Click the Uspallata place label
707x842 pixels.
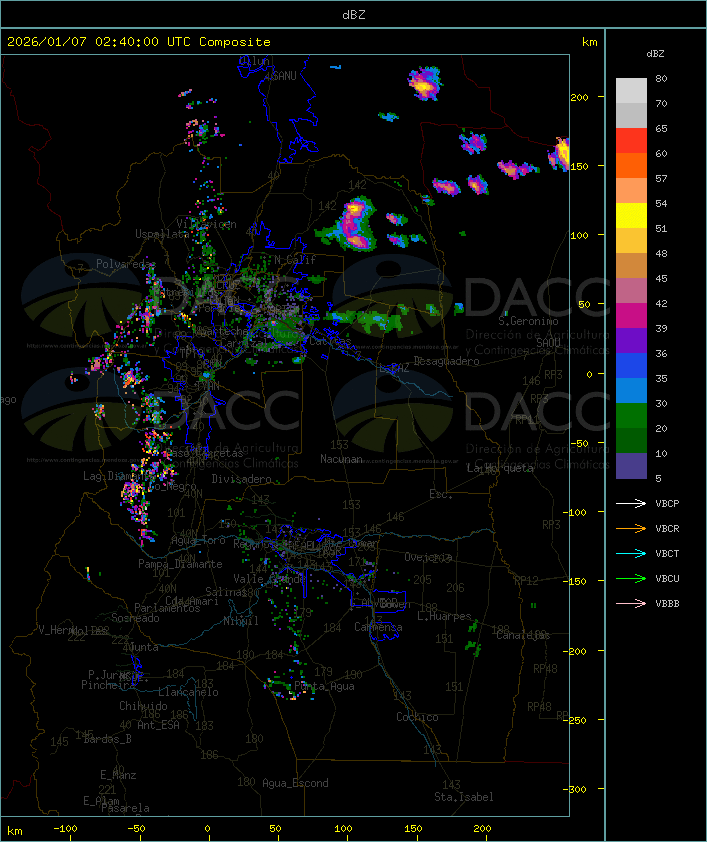pos(161,234)
